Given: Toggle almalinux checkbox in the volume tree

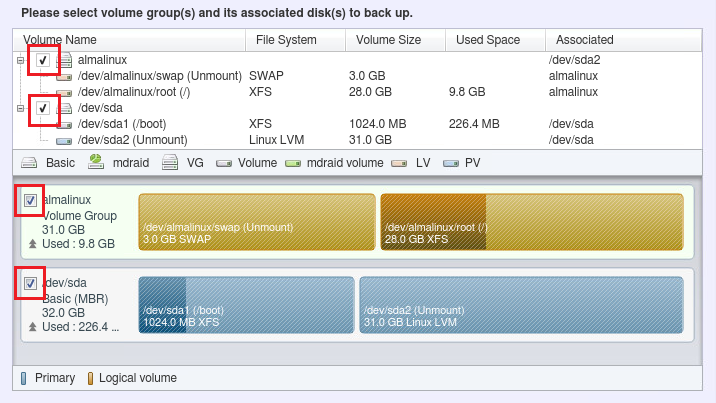Looking at the screenshot, I should point(43,61).
